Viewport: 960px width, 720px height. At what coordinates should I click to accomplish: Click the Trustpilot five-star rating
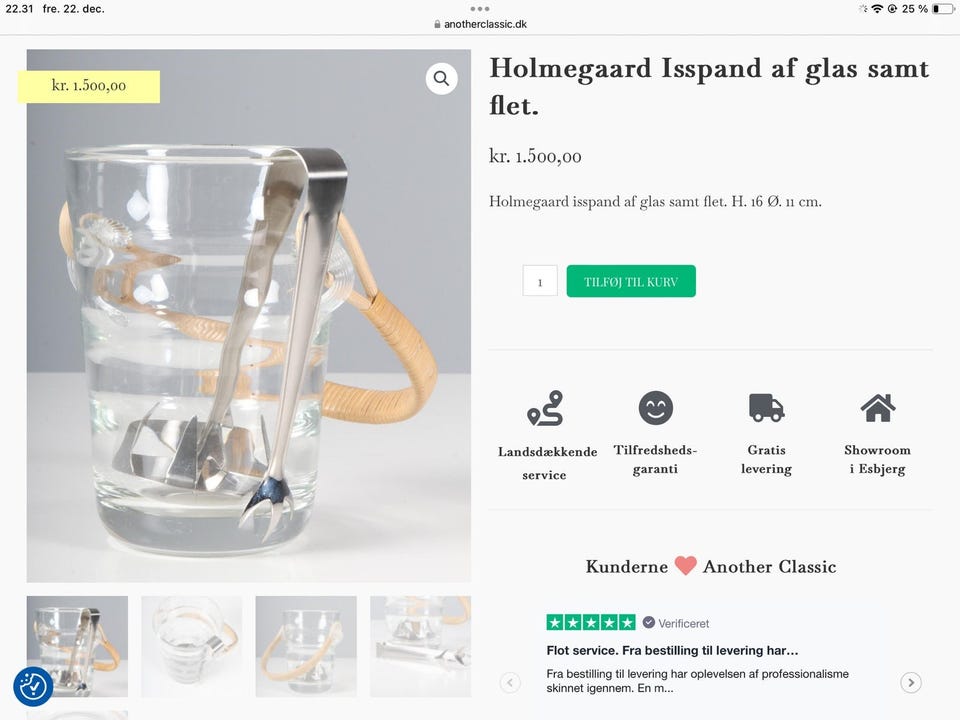pyautogui.click(x=592, y=621)
